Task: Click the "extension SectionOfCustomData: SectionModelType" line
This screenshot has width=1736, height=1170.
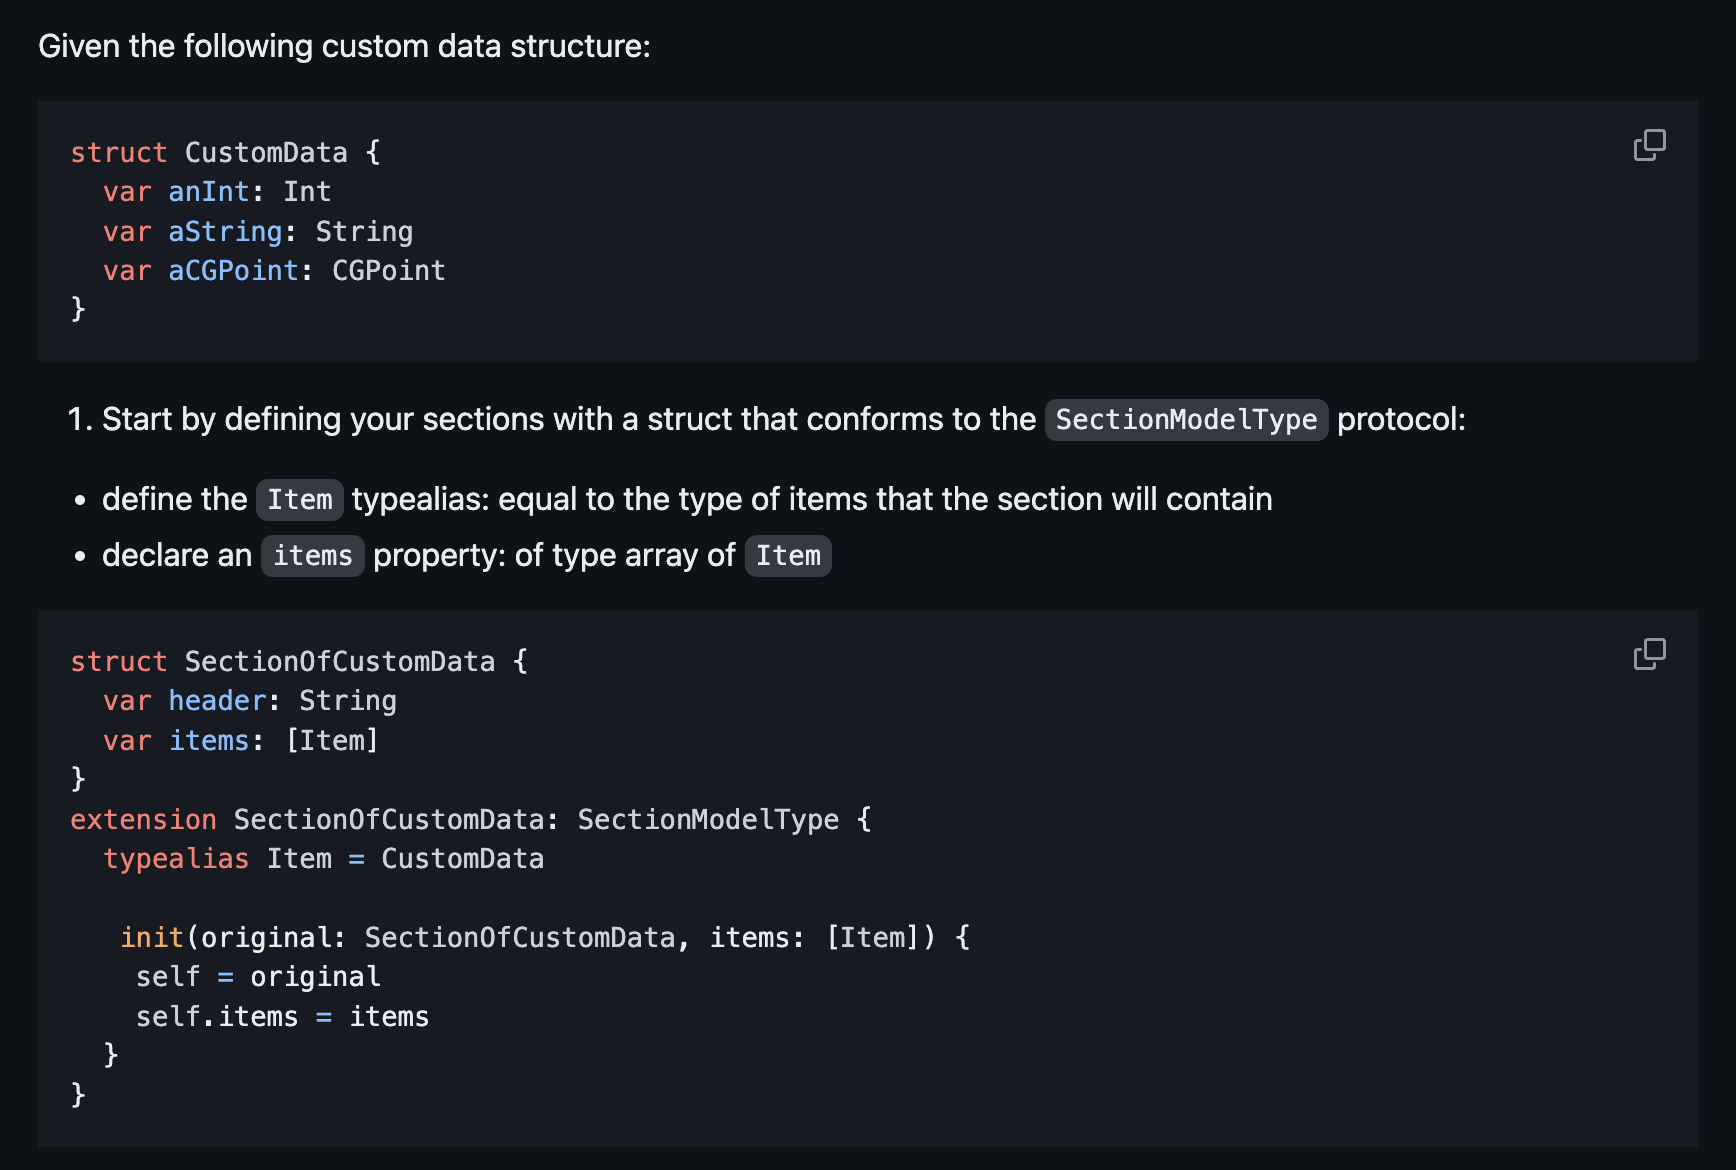Action: point(470,819)
